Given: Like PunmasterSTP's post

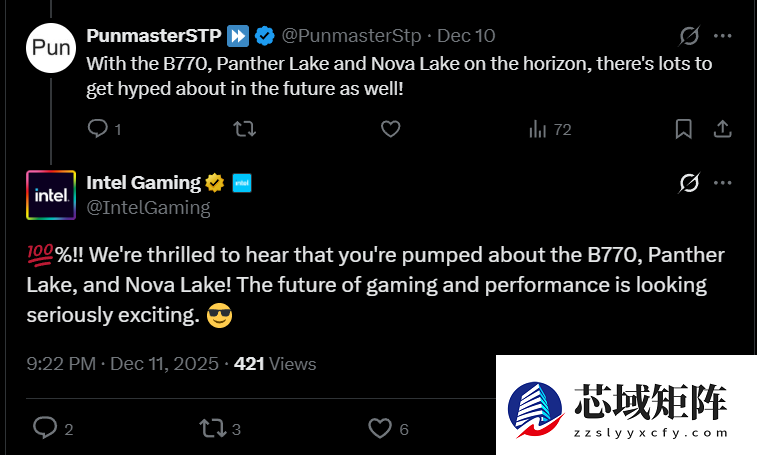Looking at the screenshot, I should click(x=391, y=129).
